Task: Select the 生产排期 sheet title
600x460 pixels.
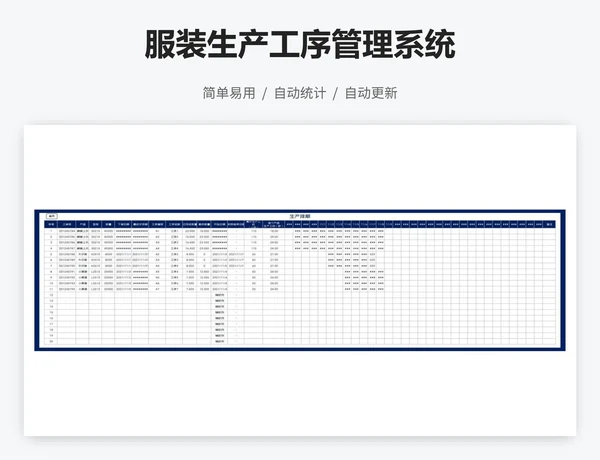Action: pyautogui.click(x=300, y=216)
